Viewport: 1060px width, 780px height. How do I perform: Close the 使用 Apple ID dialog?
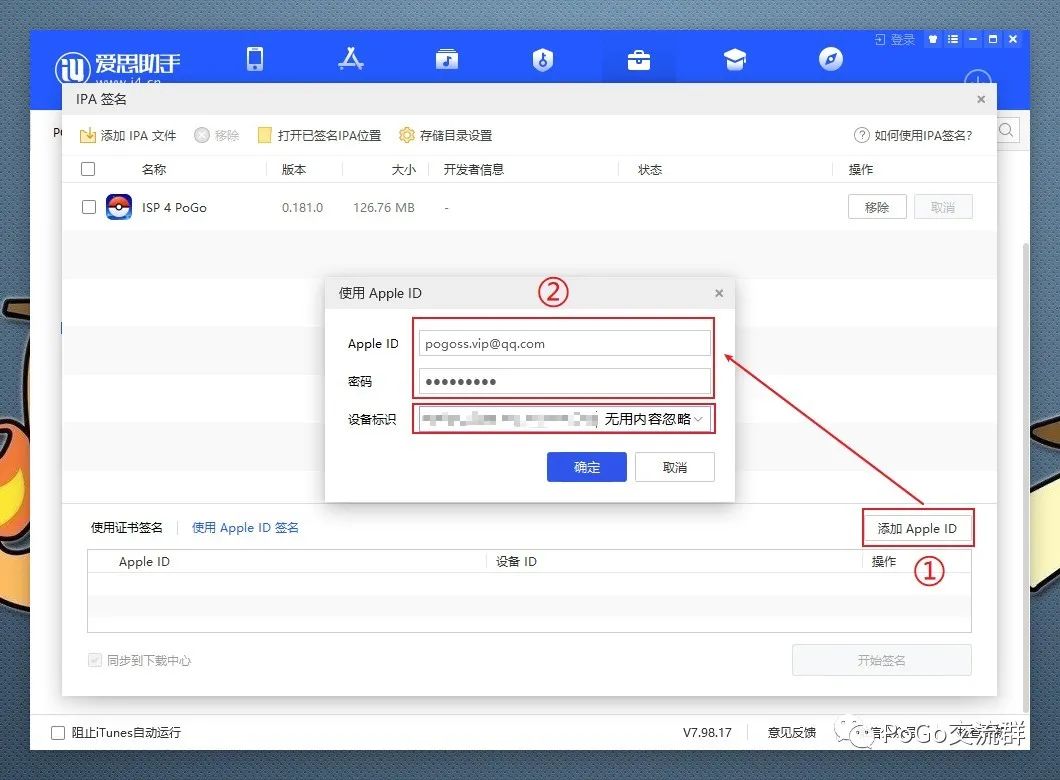point(719,293)
